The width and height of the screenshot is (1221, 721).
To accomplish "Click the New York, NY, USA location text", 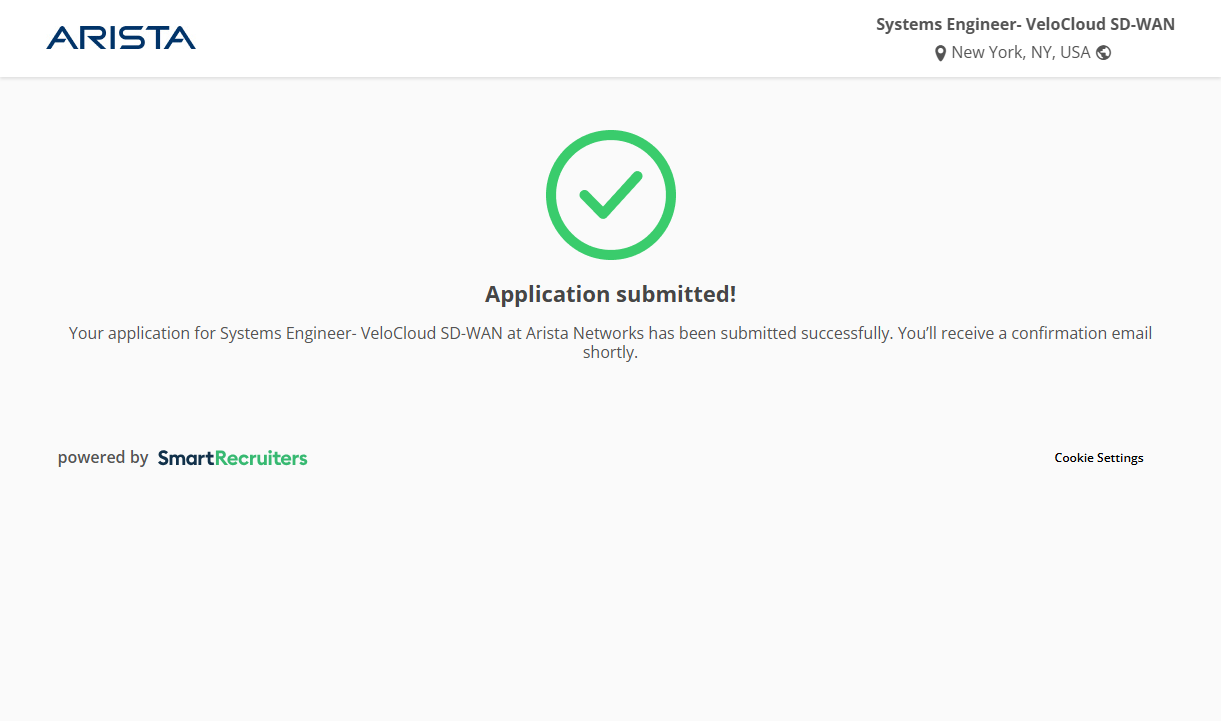I will click(1020, 53).
